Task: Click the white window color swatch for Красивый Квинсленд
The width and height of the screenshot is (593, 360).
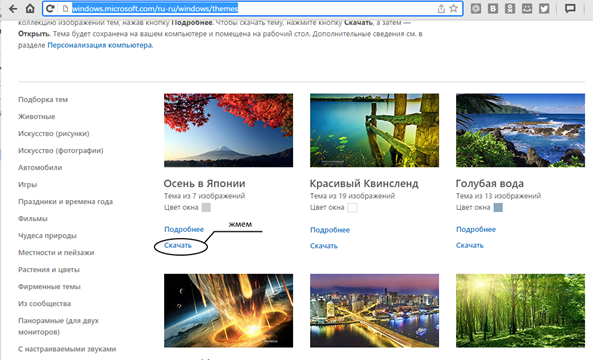Action: tap(352, 208)
